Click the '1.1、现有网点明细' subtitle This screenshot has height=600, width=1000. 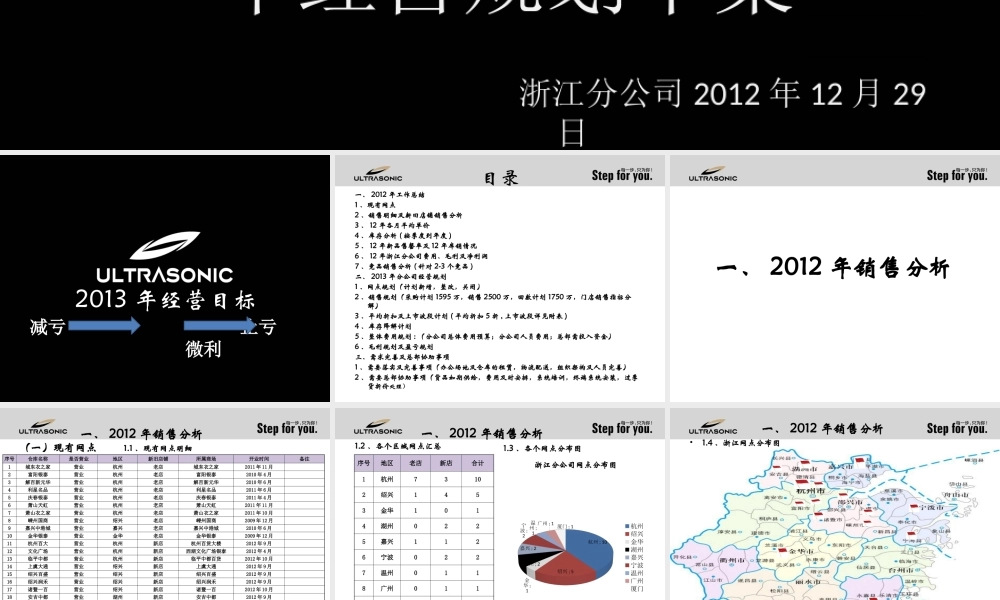[x=158, y=448]
